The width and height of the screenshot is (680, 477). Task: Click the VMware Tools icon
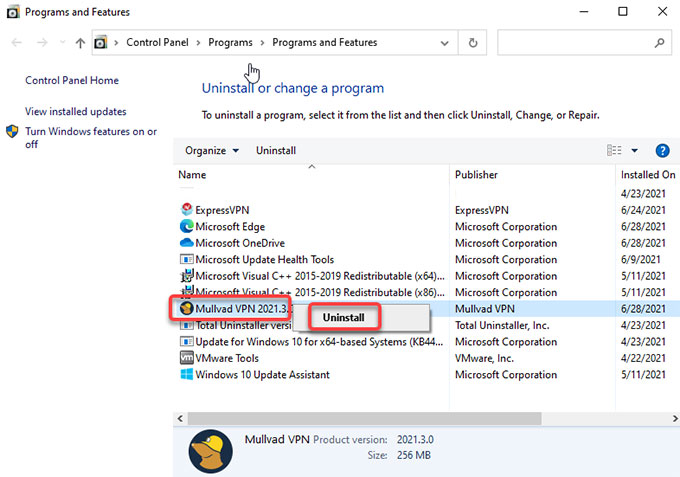pos(186,358)
